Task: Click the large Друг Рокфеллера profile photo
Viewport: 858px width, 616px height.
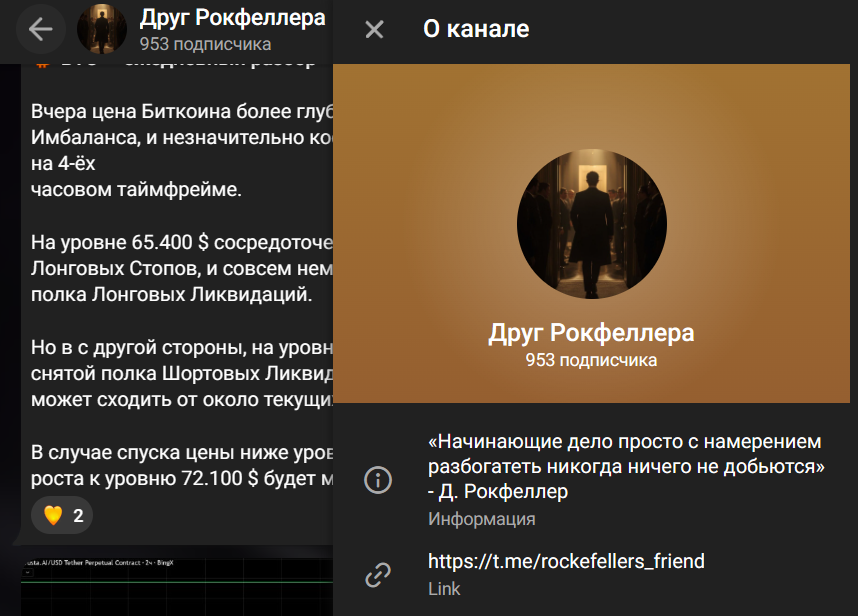Action: pos(590,224)
